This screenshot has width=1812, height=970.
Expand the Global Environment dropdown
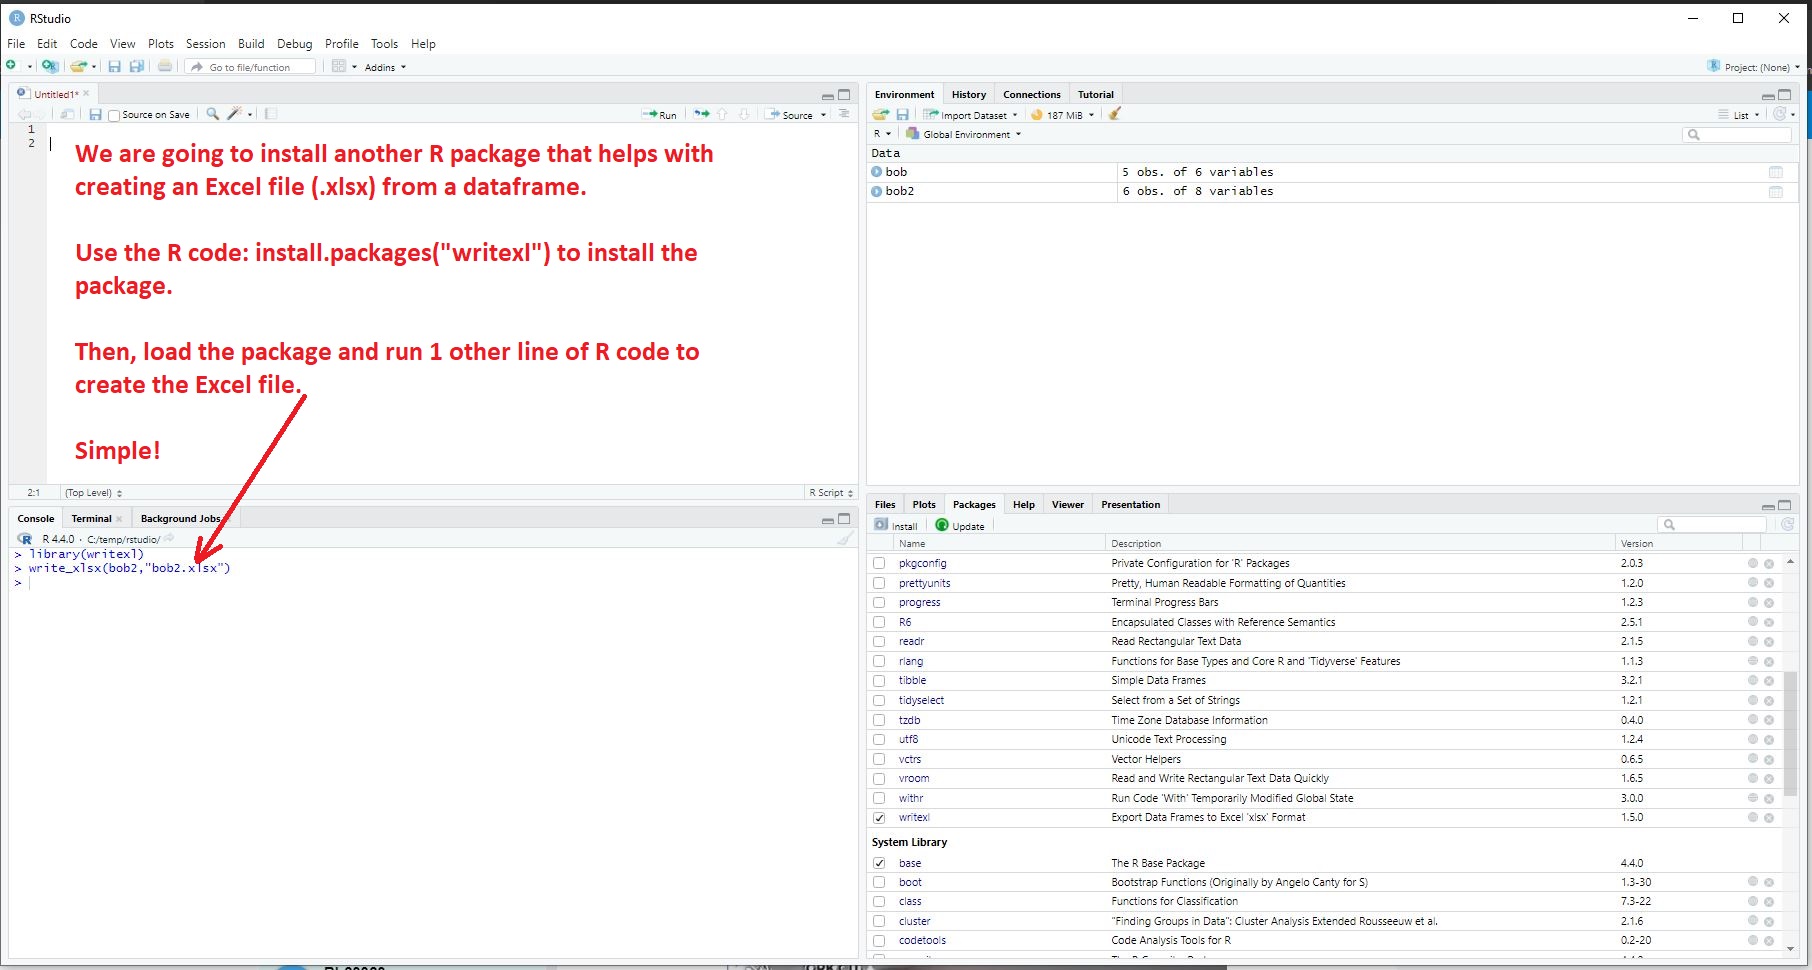click(965, 134)
